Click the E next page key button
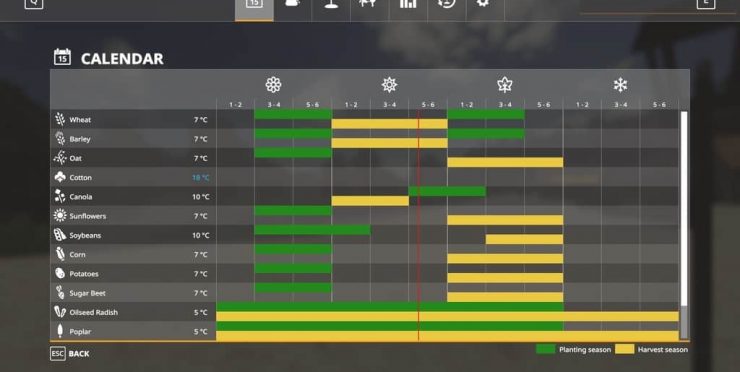Viewport: 740px width, 372px height. (x=706, y=4)
